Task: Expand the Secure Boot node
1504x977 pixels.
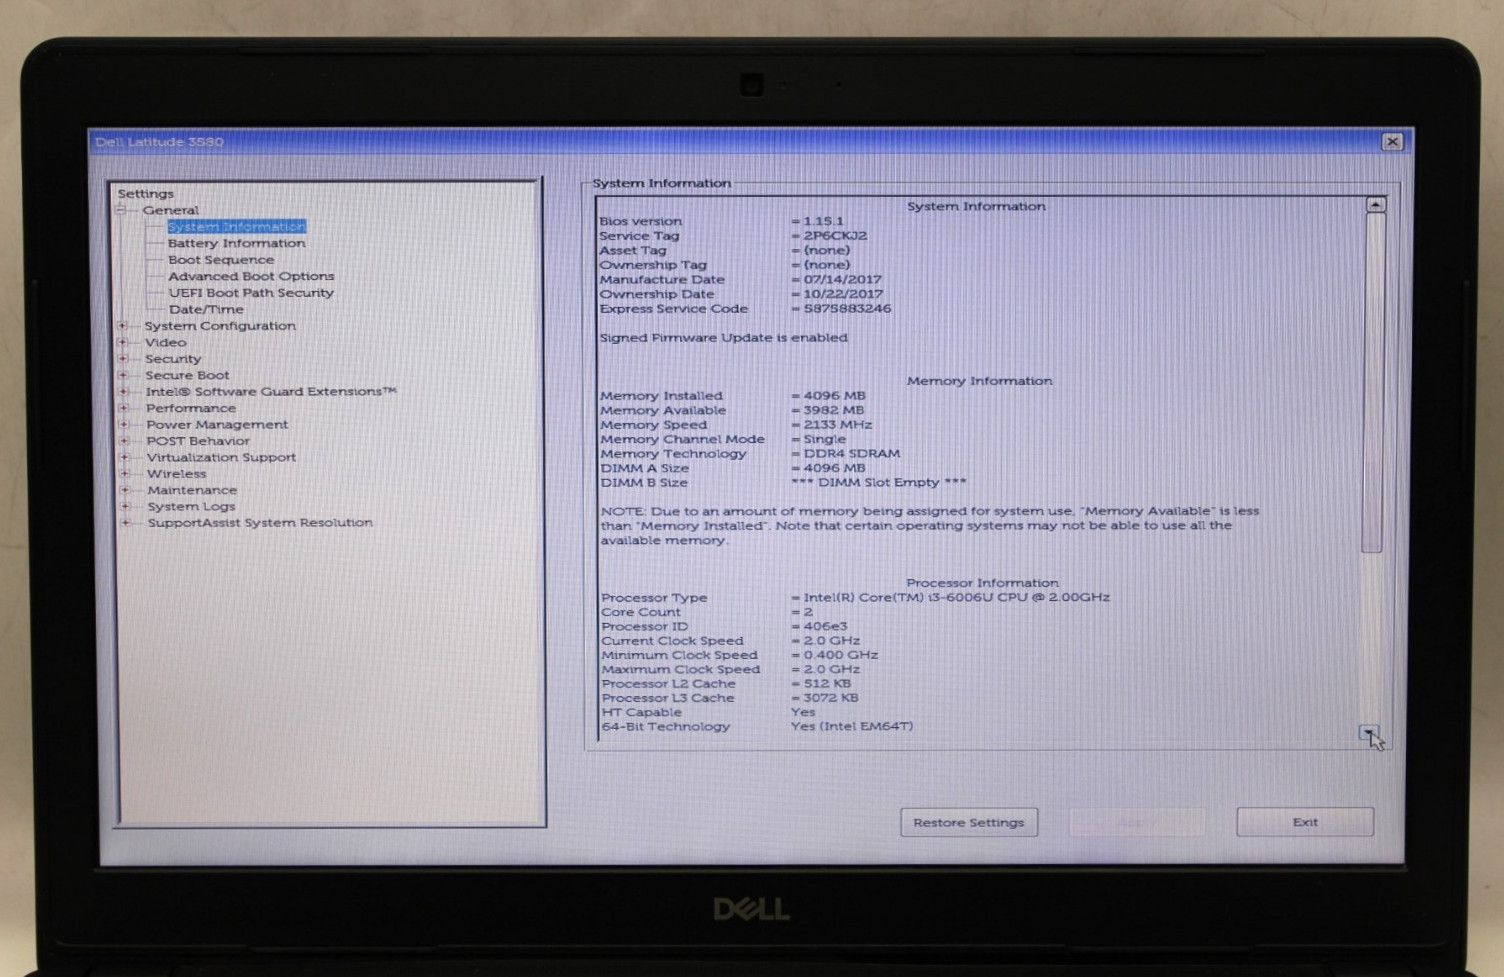Action: coord(123,375)
